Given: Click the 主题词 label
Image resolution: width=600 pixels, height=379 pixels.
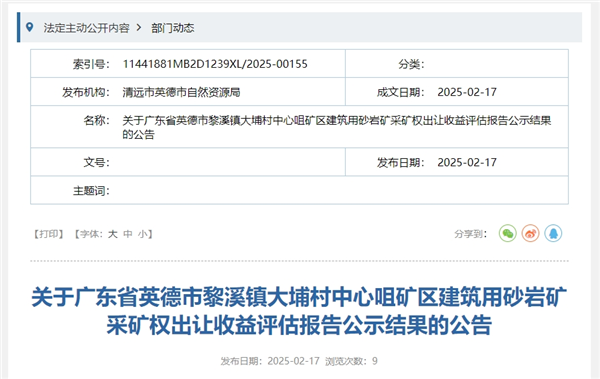Looking at the screenshot, I should click(x=91, y=191).
